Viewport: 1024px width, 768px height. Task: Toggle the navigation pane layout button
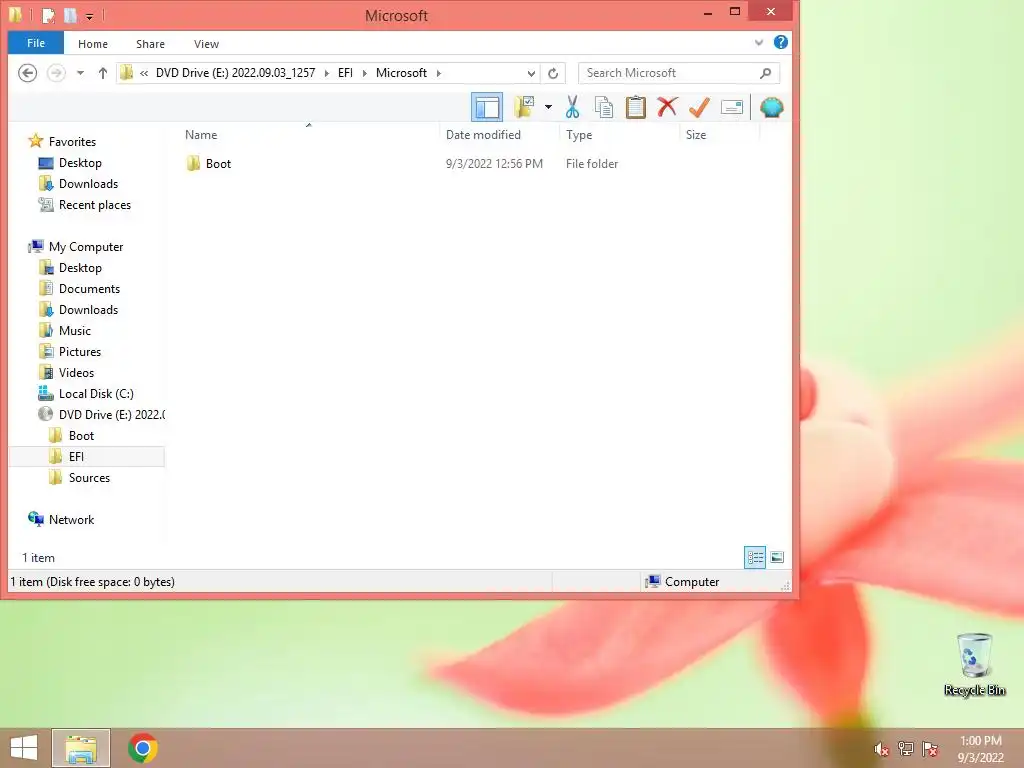[x=487, y=107]
